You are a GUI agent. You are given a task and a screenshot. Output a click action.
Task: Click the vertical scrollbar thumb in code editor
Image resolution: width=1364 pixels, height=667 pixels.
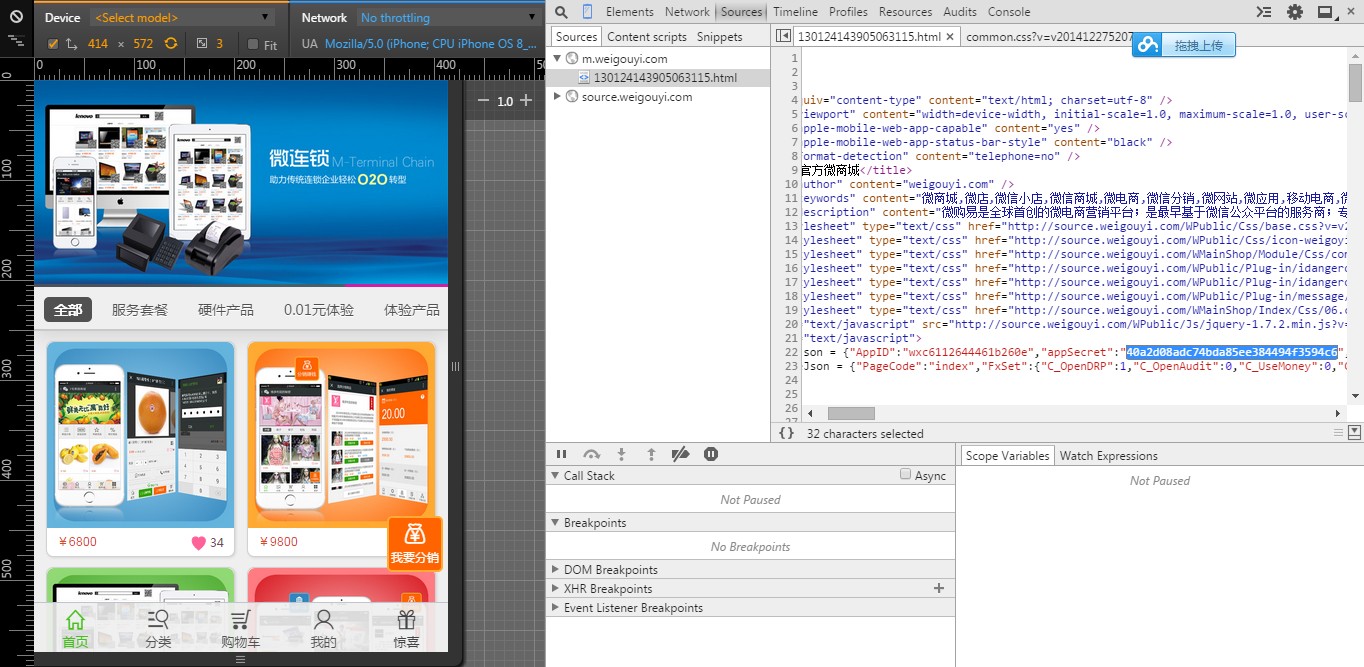(x=1355, y=82)
